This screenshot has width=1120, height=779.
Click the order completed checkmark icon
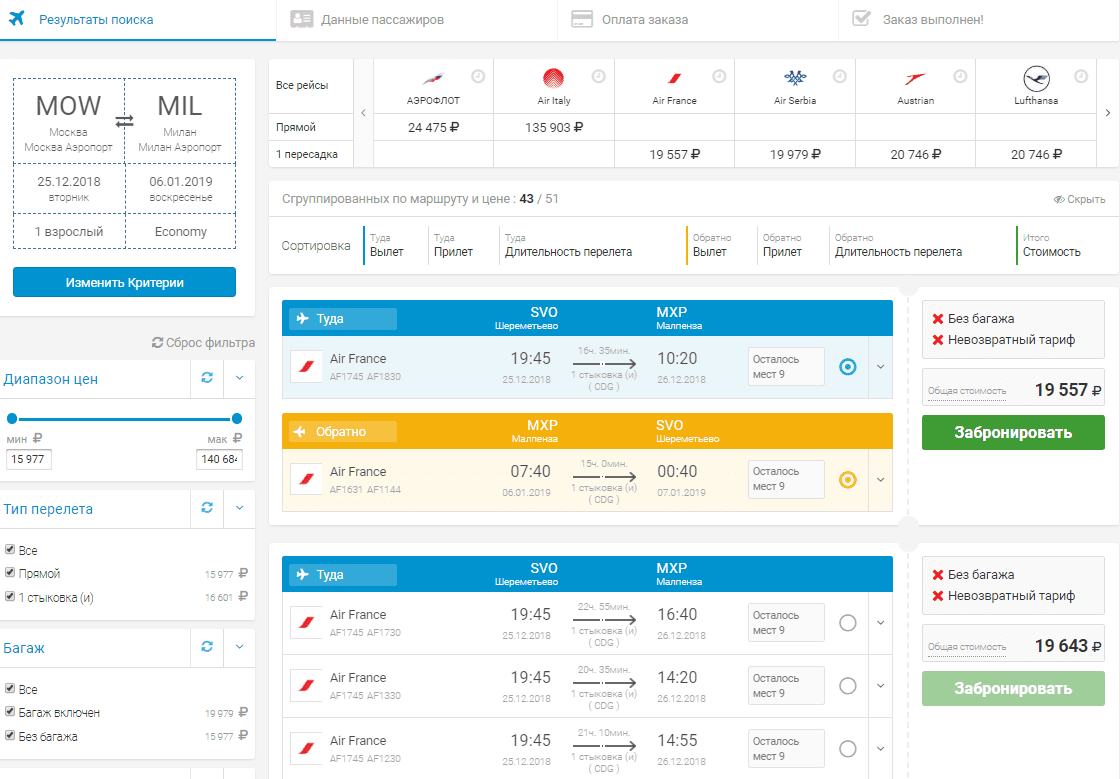click(x=861, y=19)
